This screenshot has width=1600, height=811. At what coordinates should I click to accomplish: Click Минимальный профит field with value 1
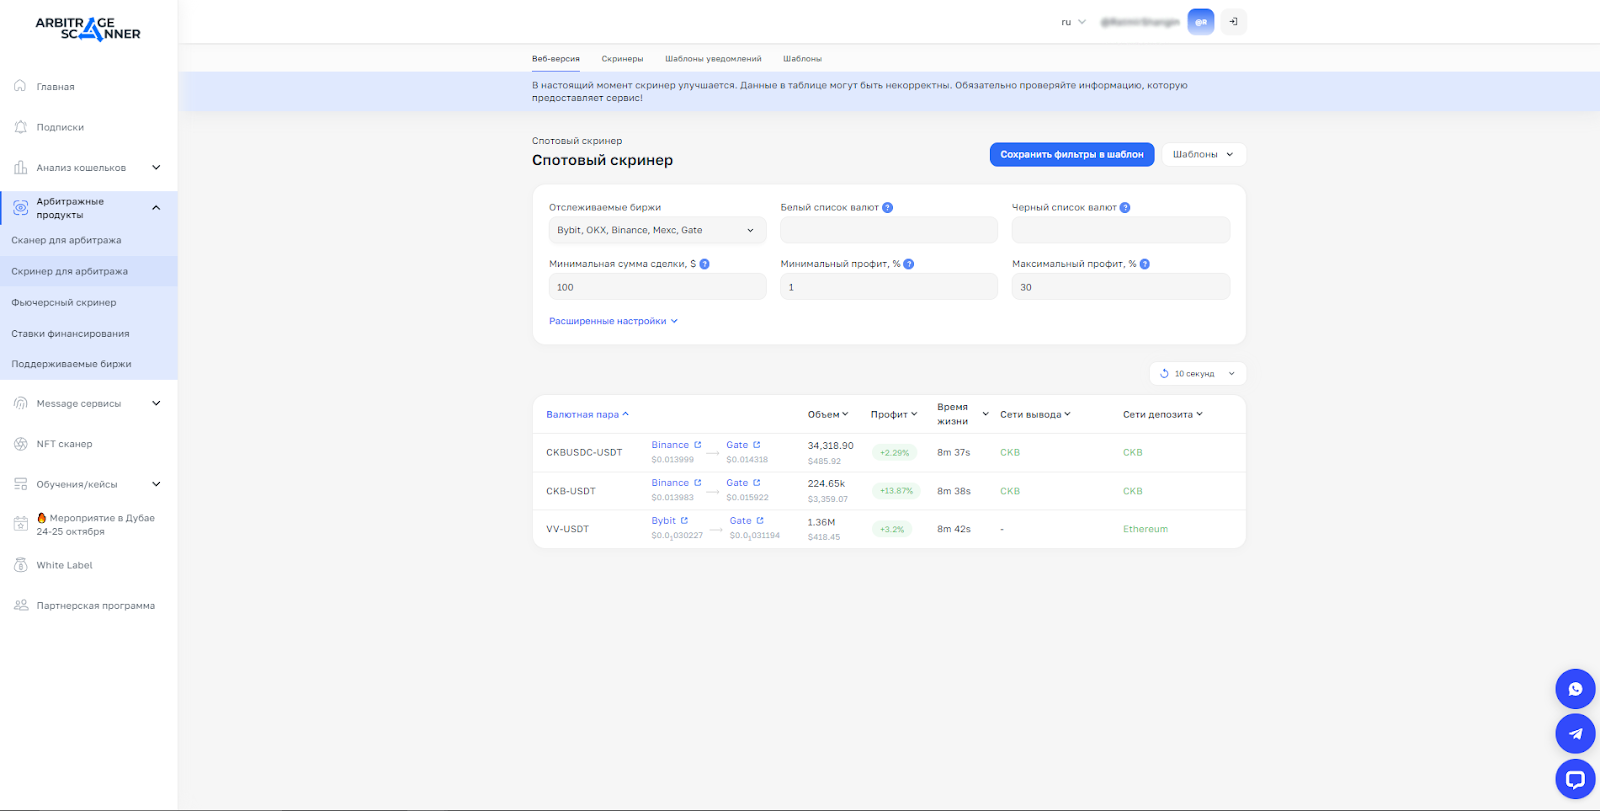click(889, 287)
